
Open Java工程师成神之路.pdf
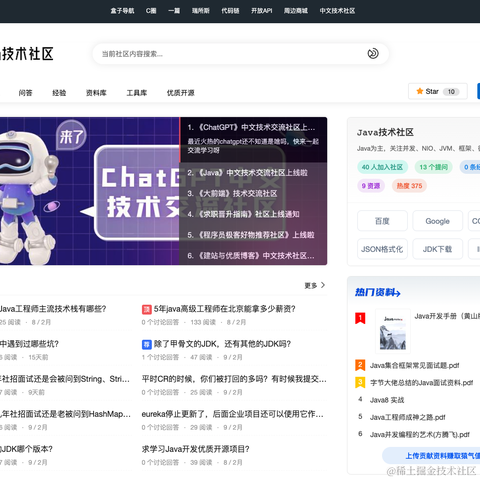(408, 417)
